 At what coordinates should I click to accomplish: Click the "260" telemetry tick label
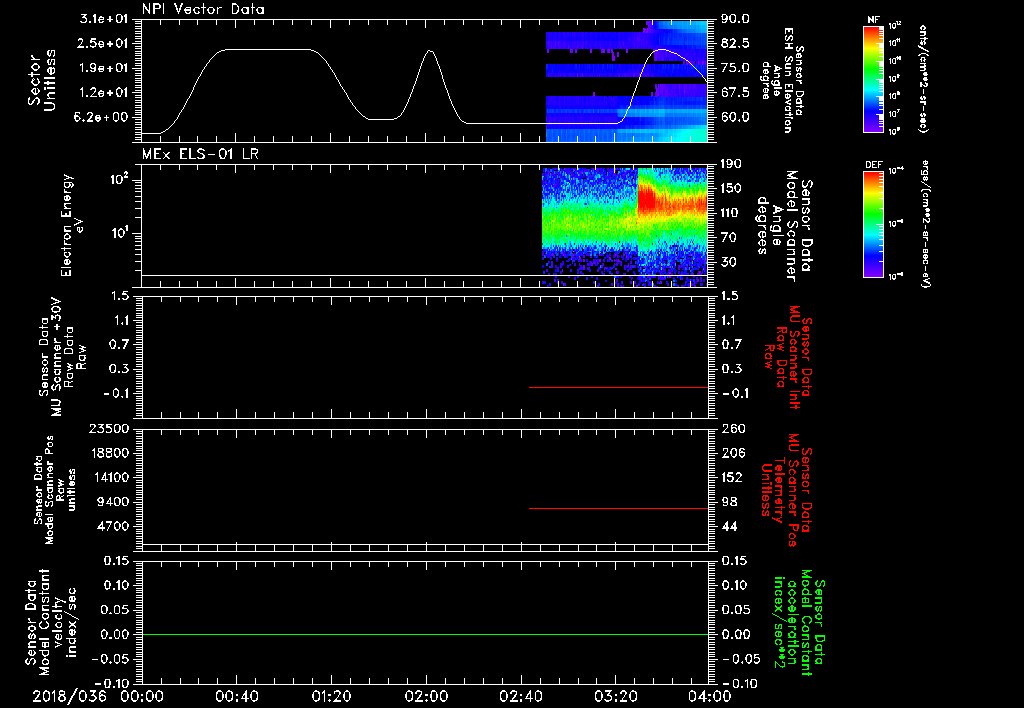pos(732,428)
